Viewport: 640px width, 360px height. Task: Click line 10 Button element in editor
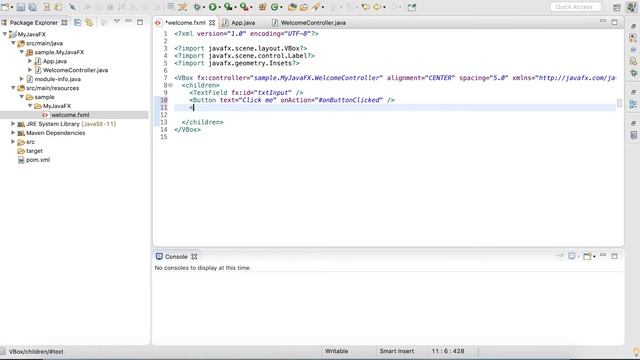tap(292, 100)
